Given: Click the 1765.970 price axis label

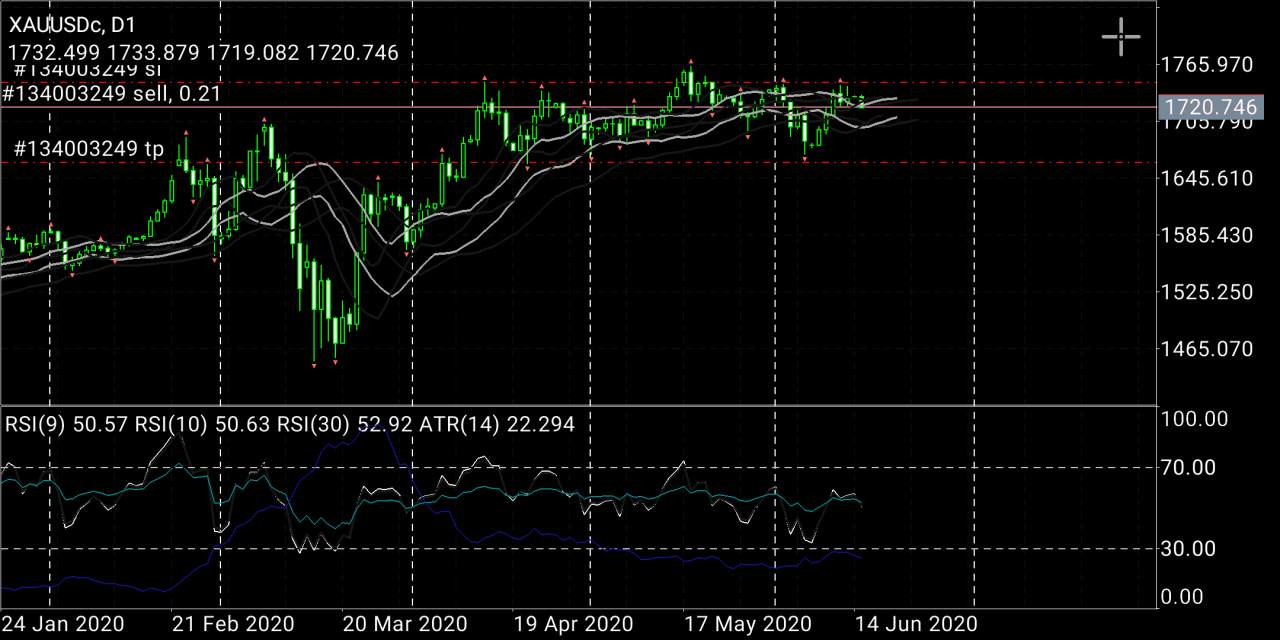Looking at the screenshot, I should coord(1207,65).
